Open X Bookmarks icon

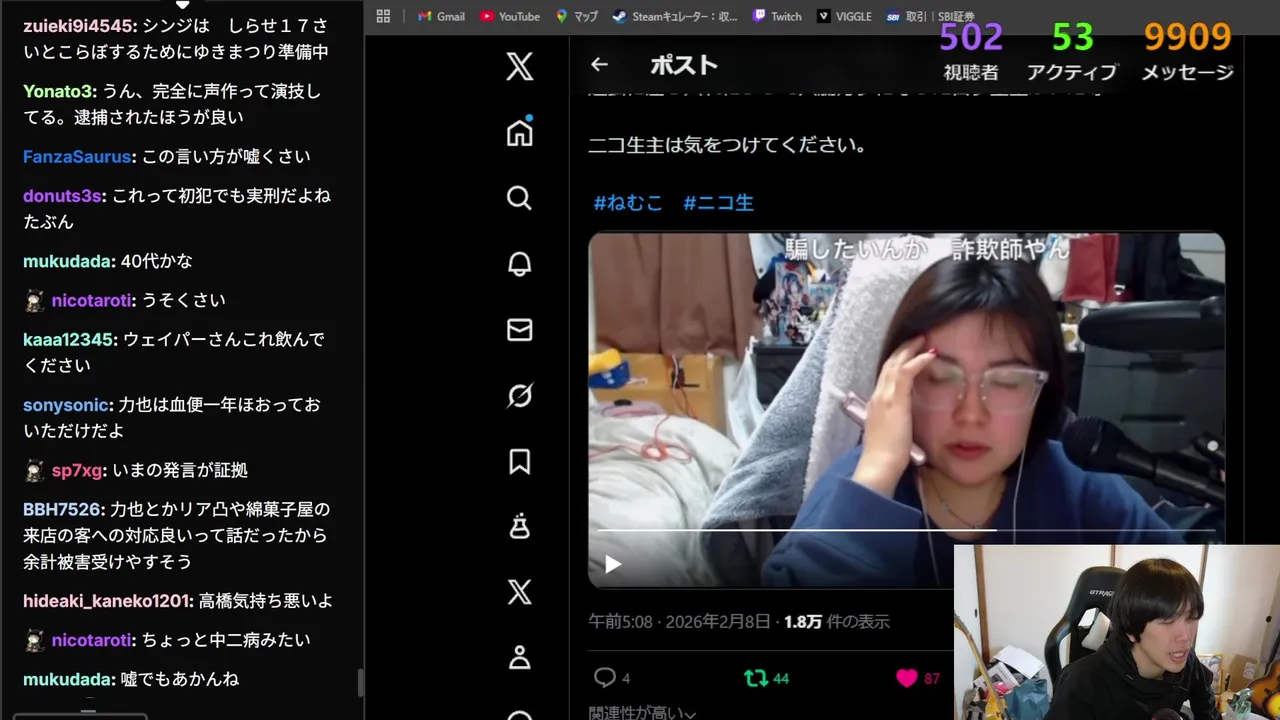(x=519, y=461)
